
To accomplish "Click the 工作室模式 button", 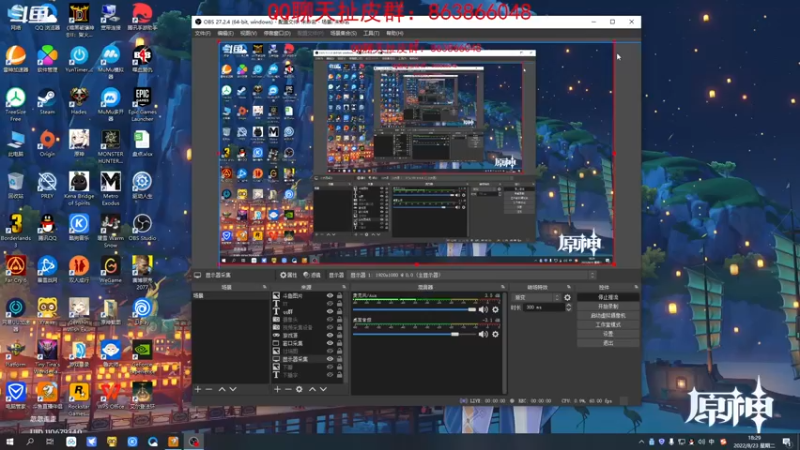I will (x=608, y=324).
